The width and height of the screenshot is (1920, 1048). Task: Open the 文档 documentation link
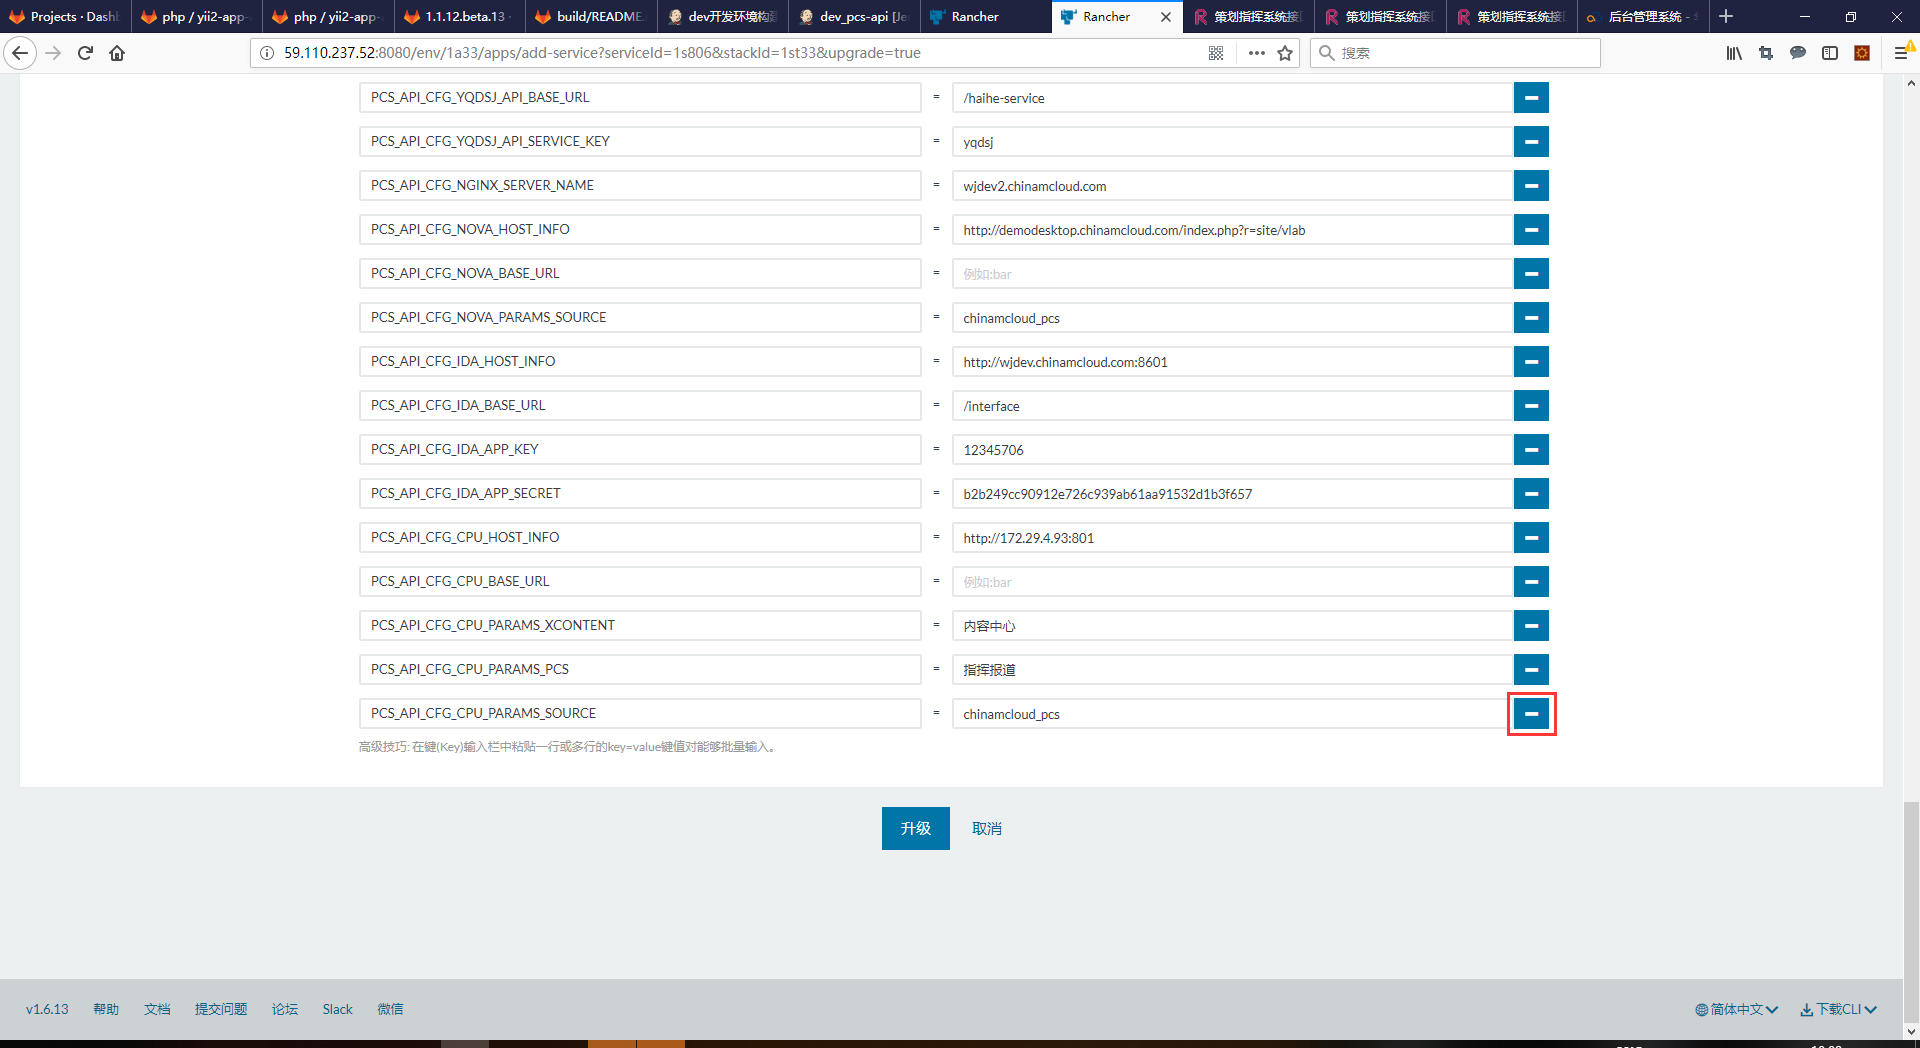(x=157, y=1009)
